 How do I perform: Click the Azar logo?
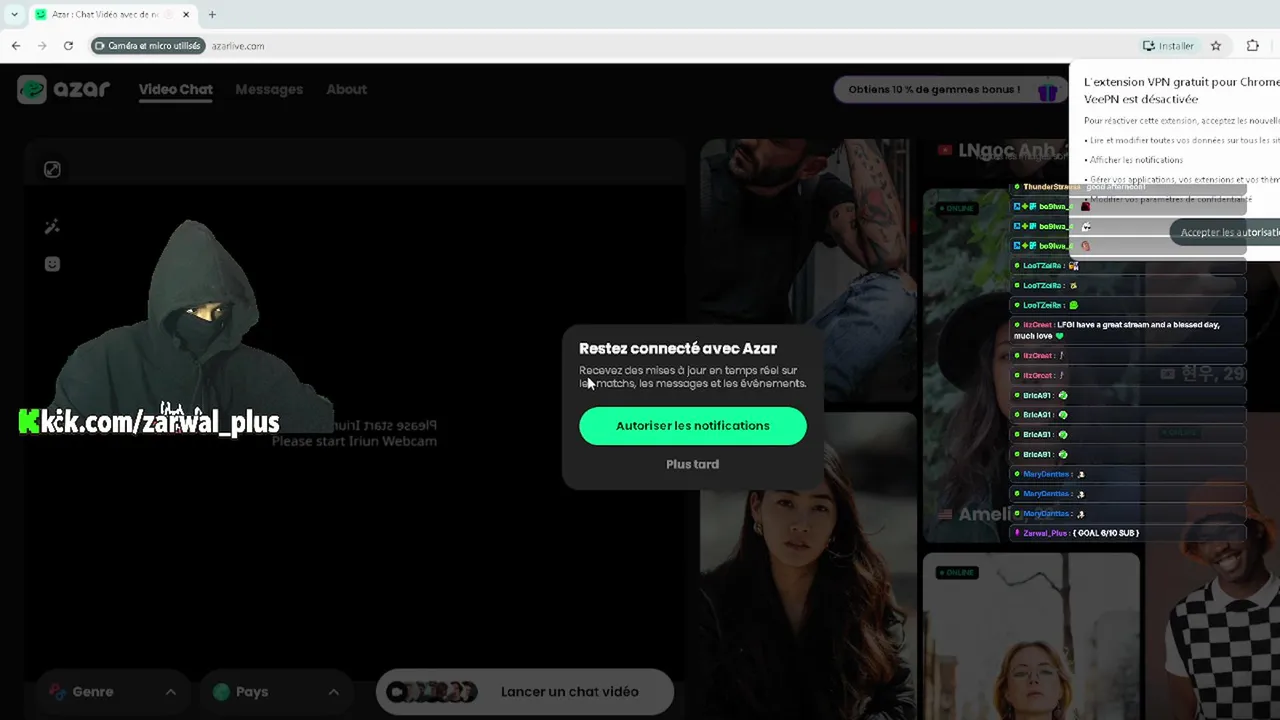point(64,89)
